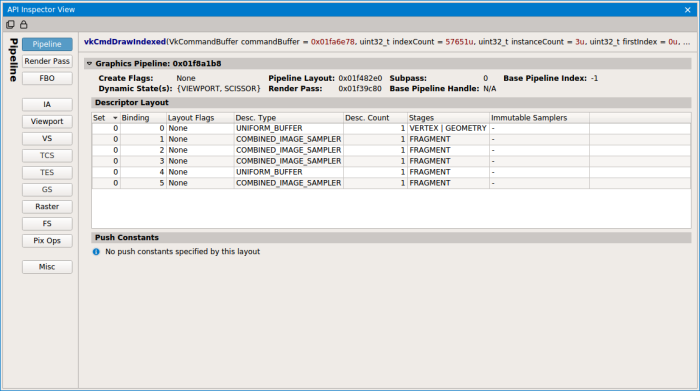This screenshot has width=700, height=391.
Task: Select COMBINED_IMAGE_SAMPLER cell in binding 3 row
Action: 288,161
